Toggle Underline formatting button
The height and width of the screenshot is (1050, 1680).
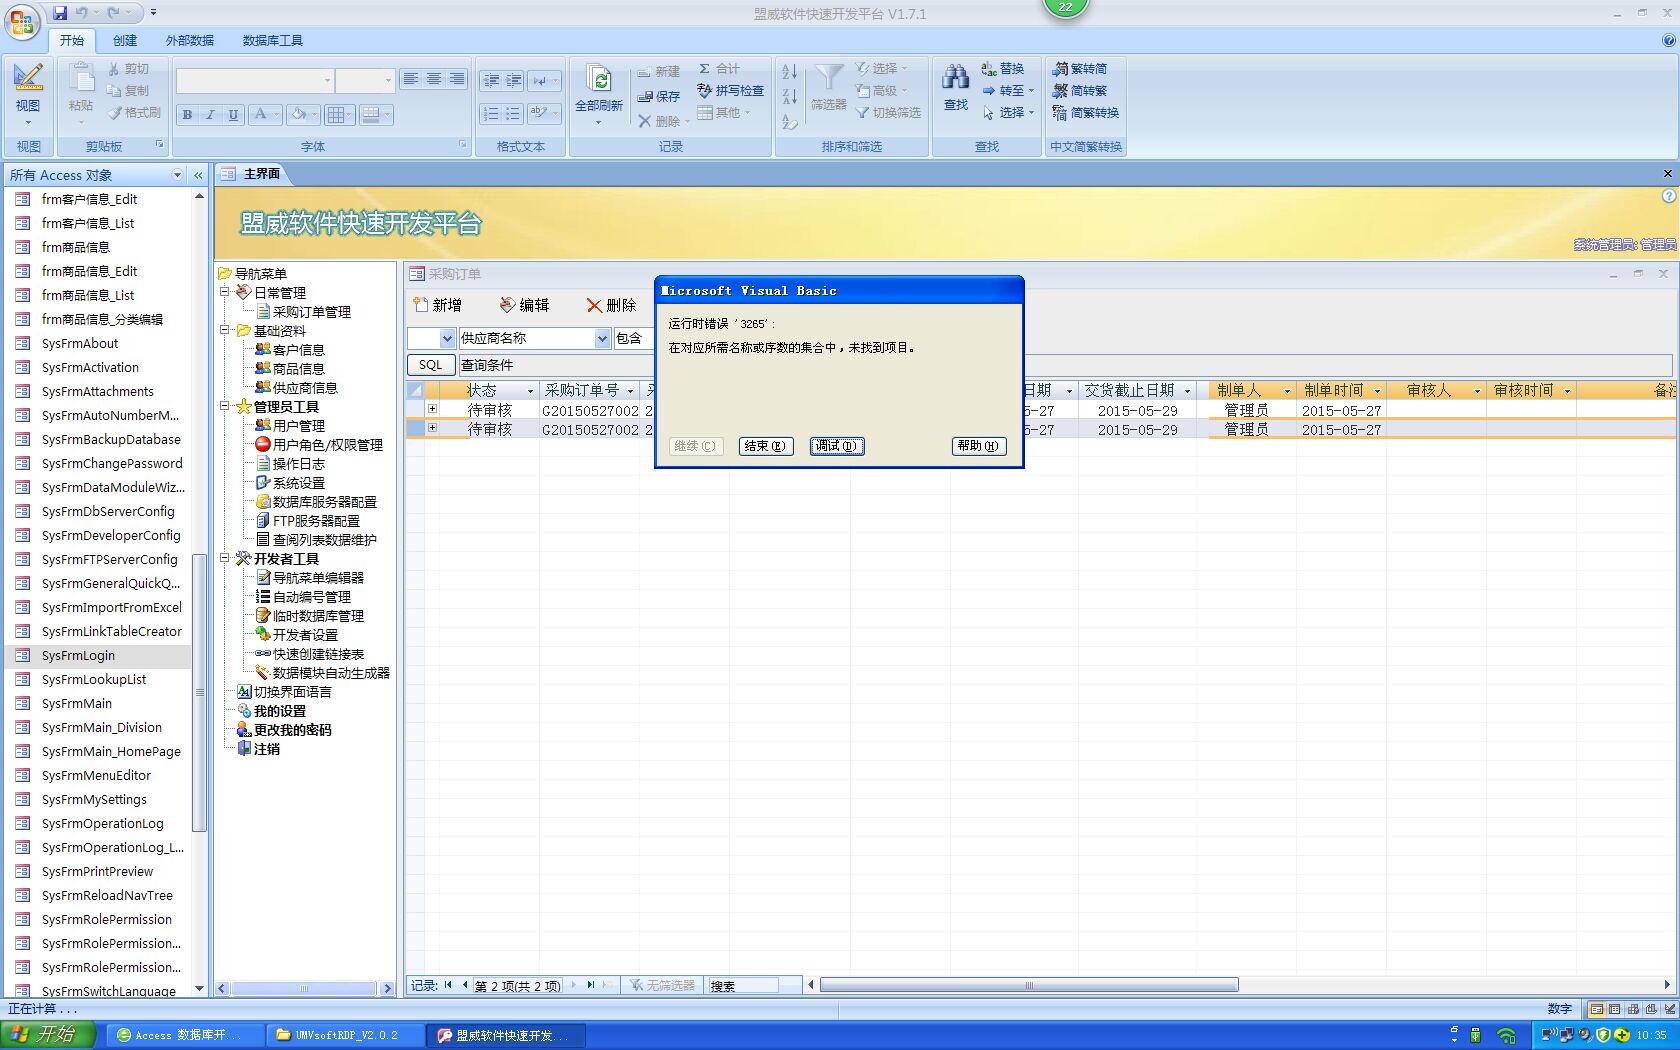pos(233,115)
